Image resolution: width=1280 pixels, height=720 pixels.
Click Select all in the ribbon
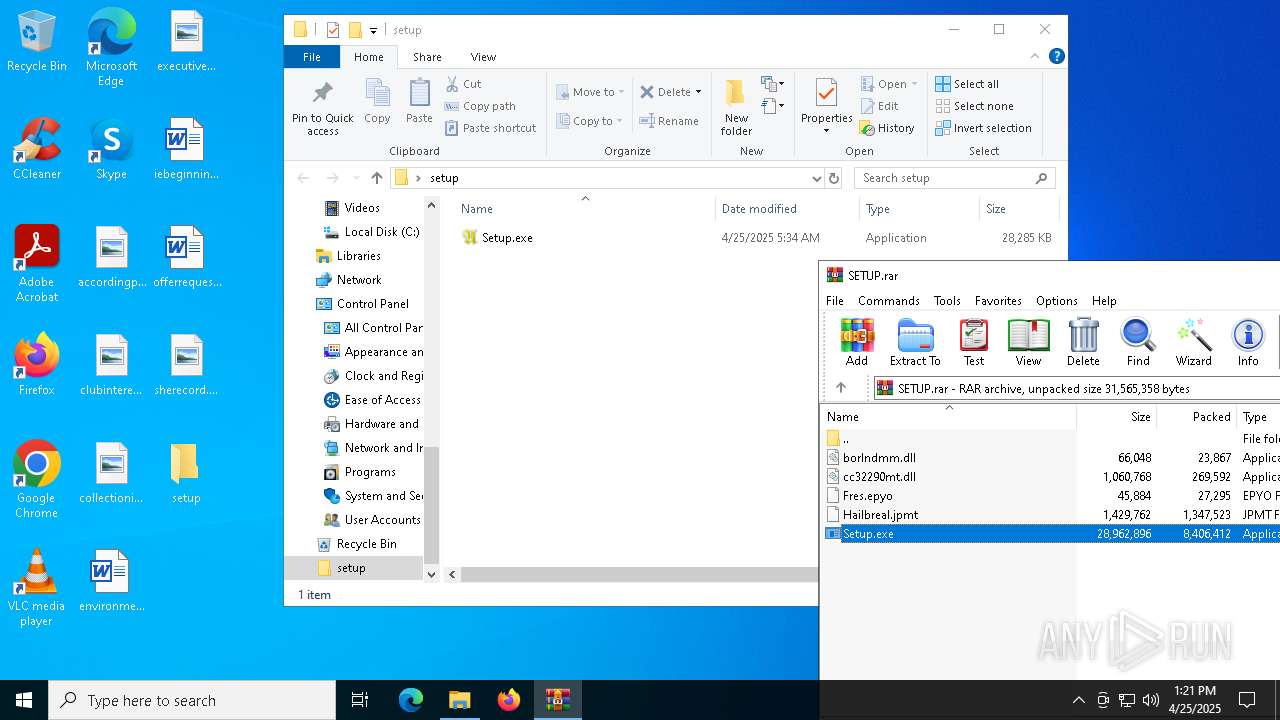pos(967,84)
